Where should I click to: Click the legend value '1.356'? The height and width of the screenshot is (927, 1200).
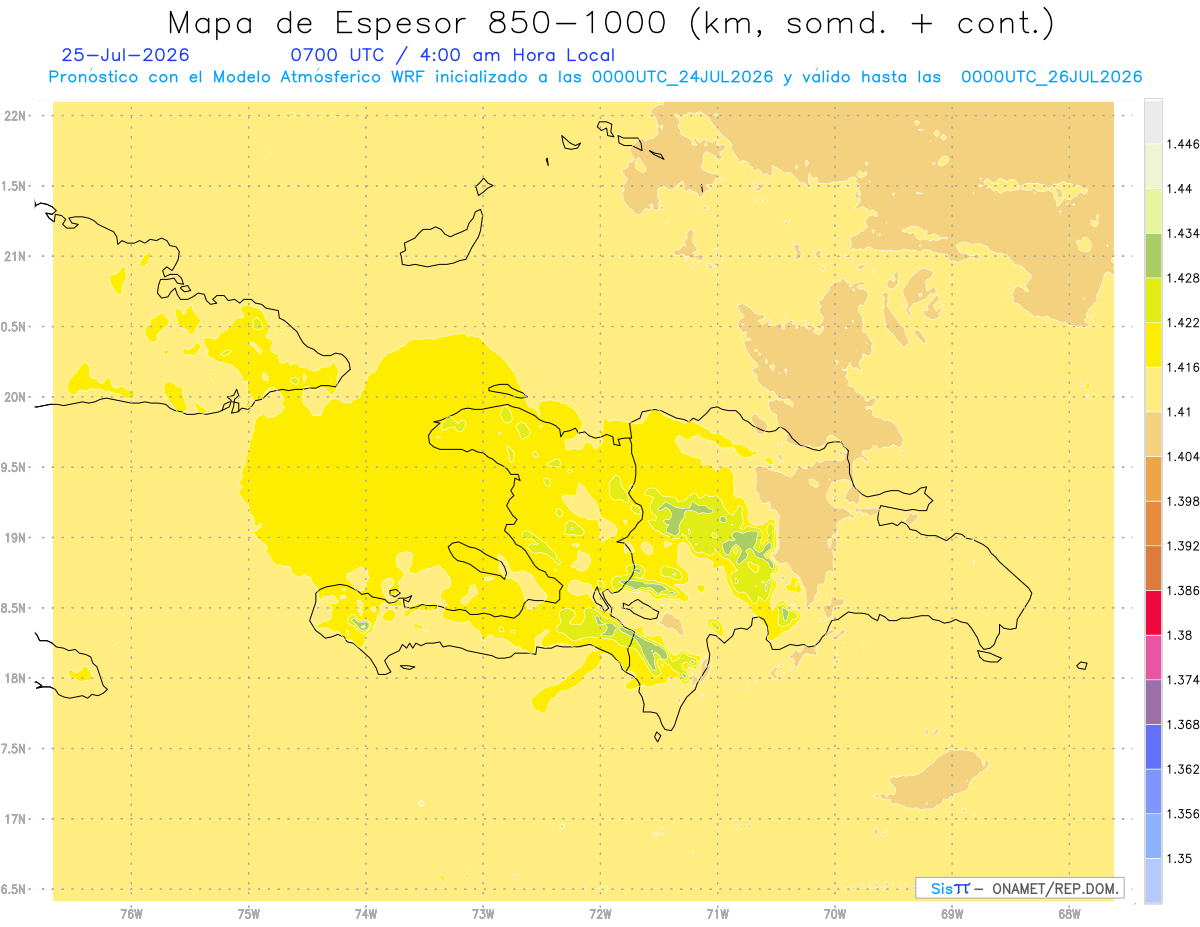tap(1184, 814)
